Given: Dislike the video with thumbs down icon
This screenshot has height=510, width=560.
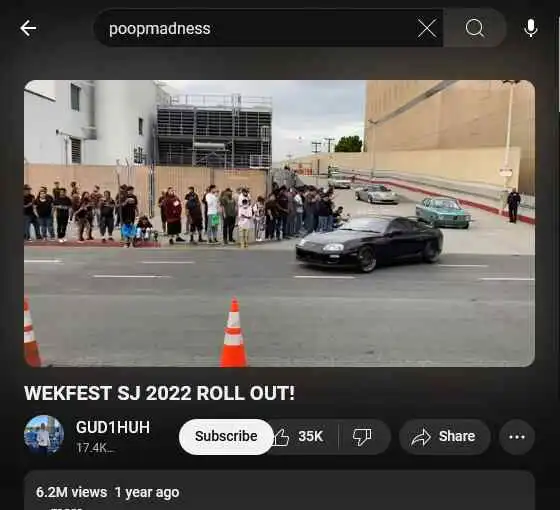Looking at the screenshot, I should (x=362, y=437).
